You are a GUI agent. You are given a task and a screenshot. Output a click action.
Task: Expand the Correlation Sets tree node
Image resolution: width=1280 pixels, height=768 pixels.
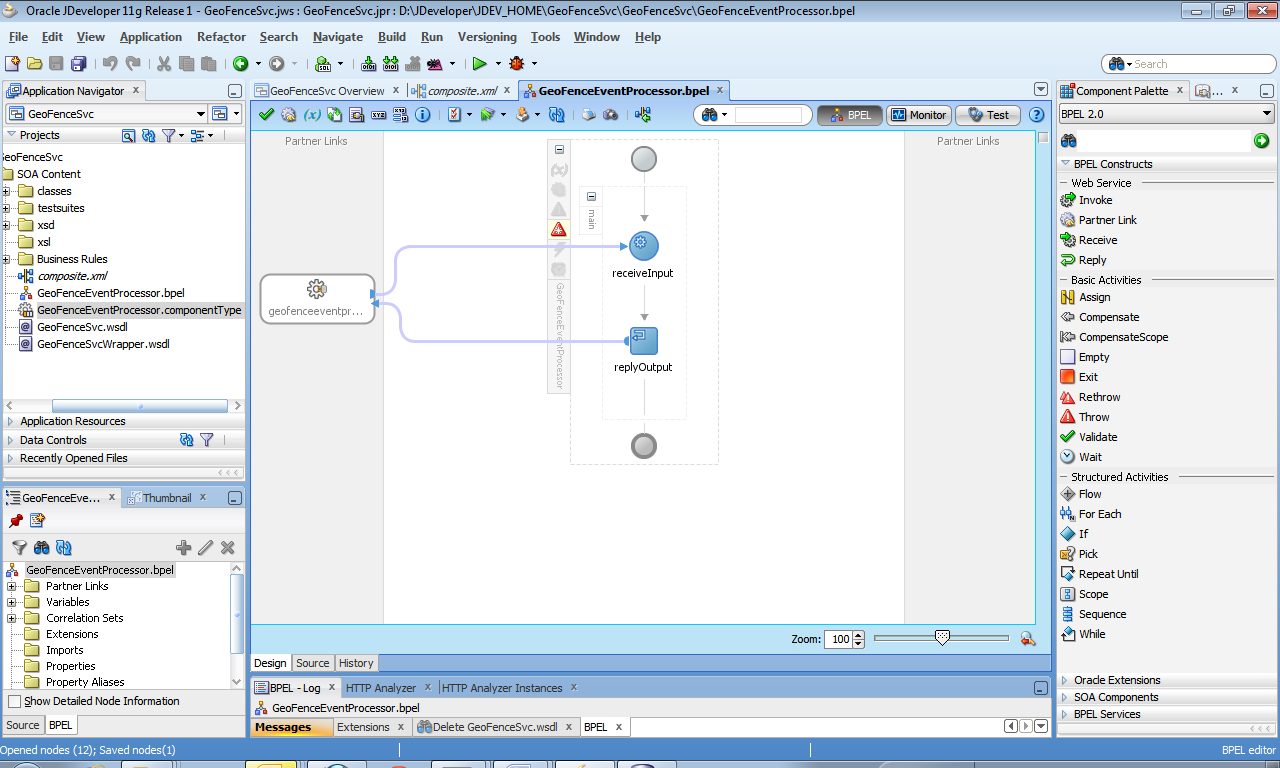point(12,618)
